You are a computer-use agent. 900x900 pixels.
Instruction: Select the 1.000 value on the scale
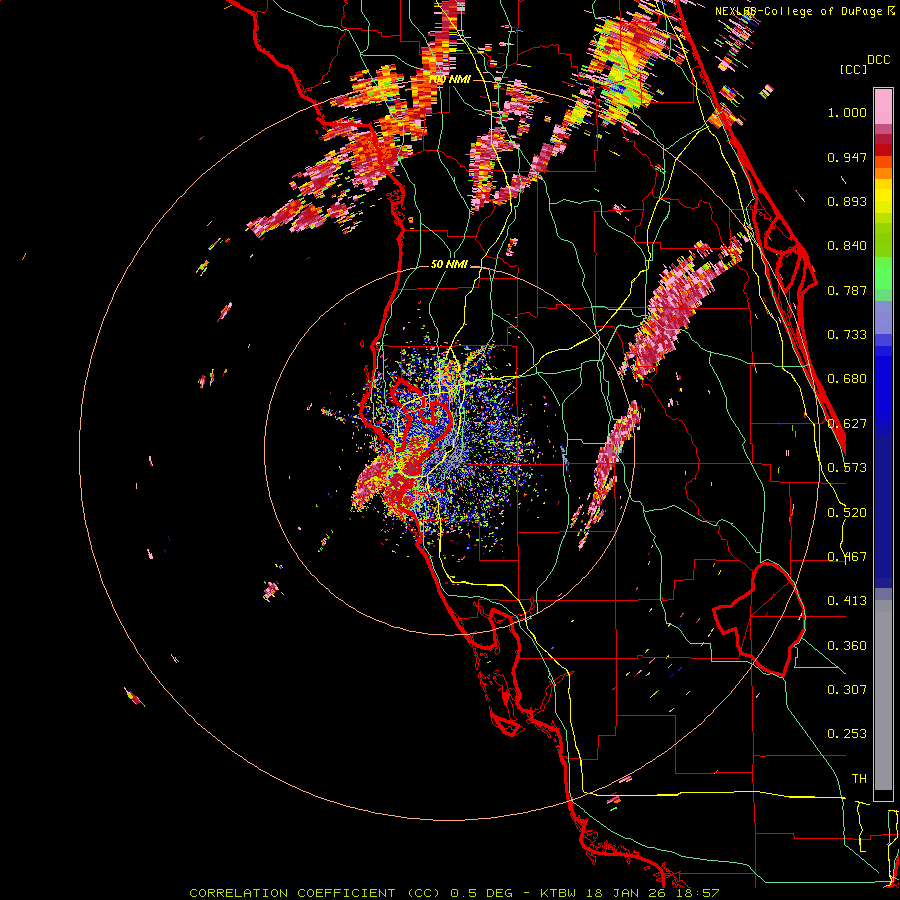(847, 112)
